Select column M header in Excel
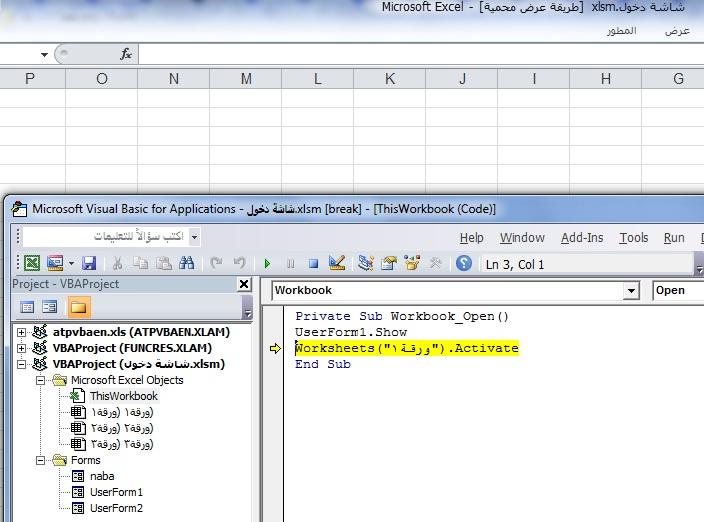This screenshot has width=704, height=522. (x=246, y=79)
